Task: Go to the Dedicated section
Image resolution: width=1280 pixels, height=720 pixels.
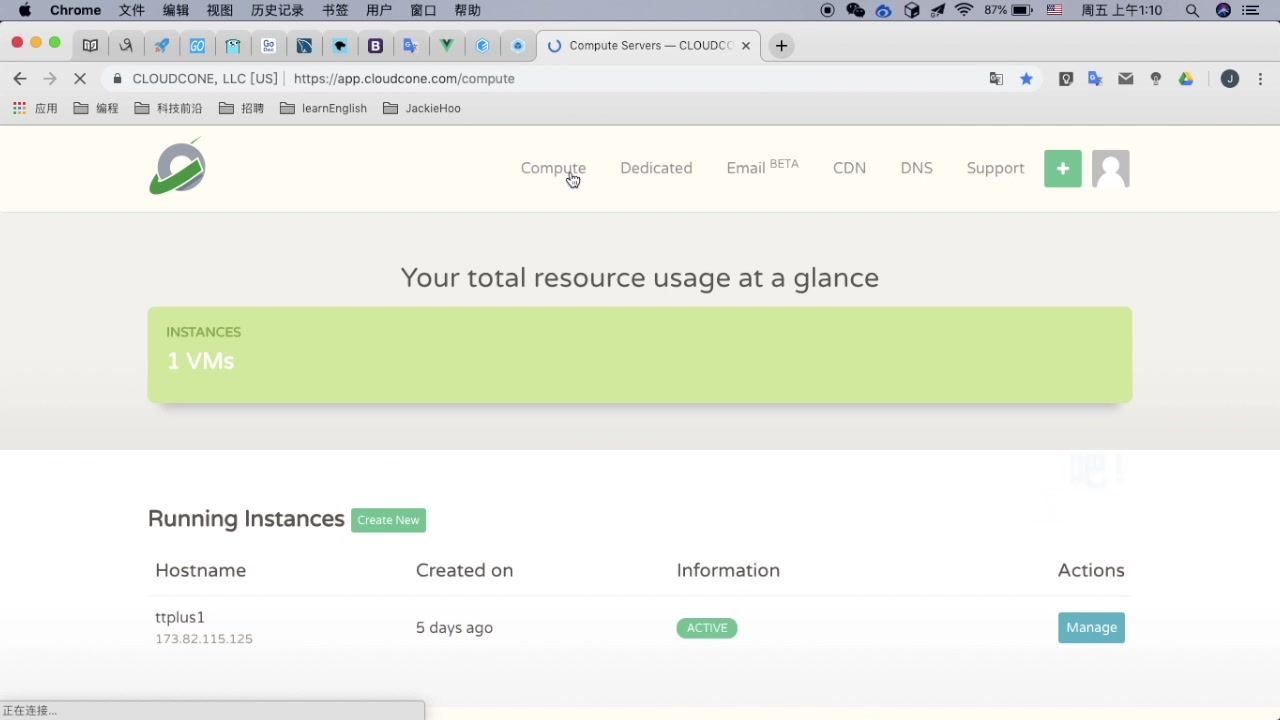Action: [656, 168]
